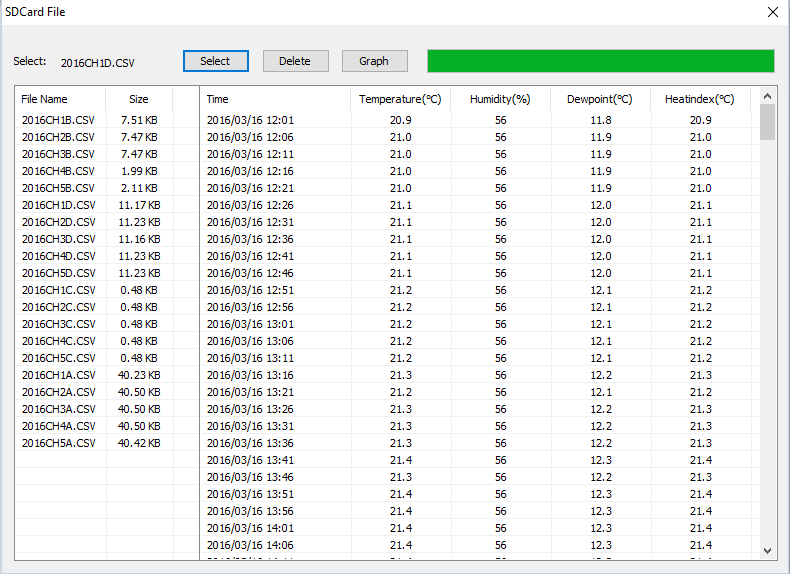Sort by File Name column header
790x574 pixels.
click(x=45, y=99)
